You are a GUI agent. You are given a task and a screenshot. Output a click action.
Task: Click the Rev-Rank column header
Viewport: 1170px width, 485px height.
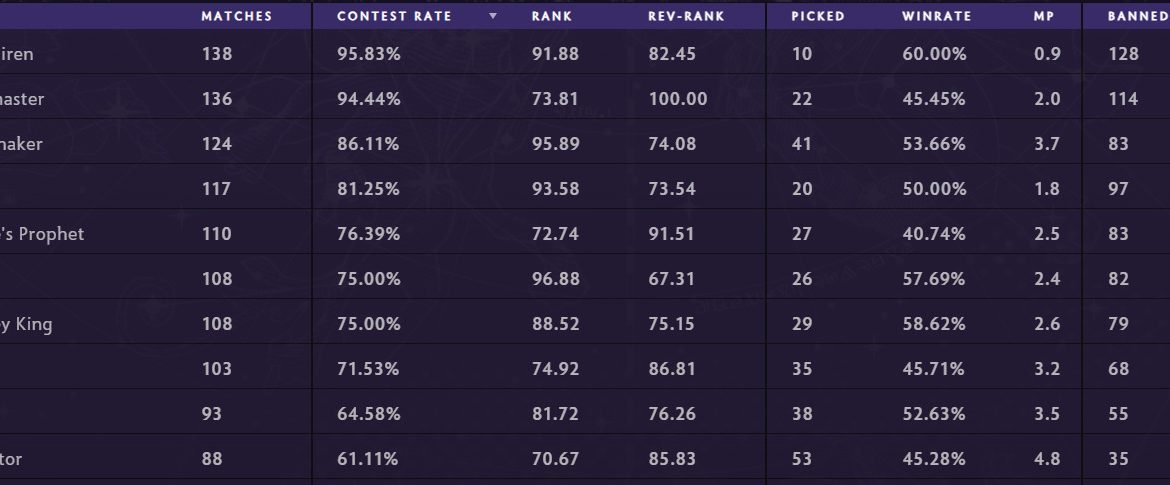[686, 16]
